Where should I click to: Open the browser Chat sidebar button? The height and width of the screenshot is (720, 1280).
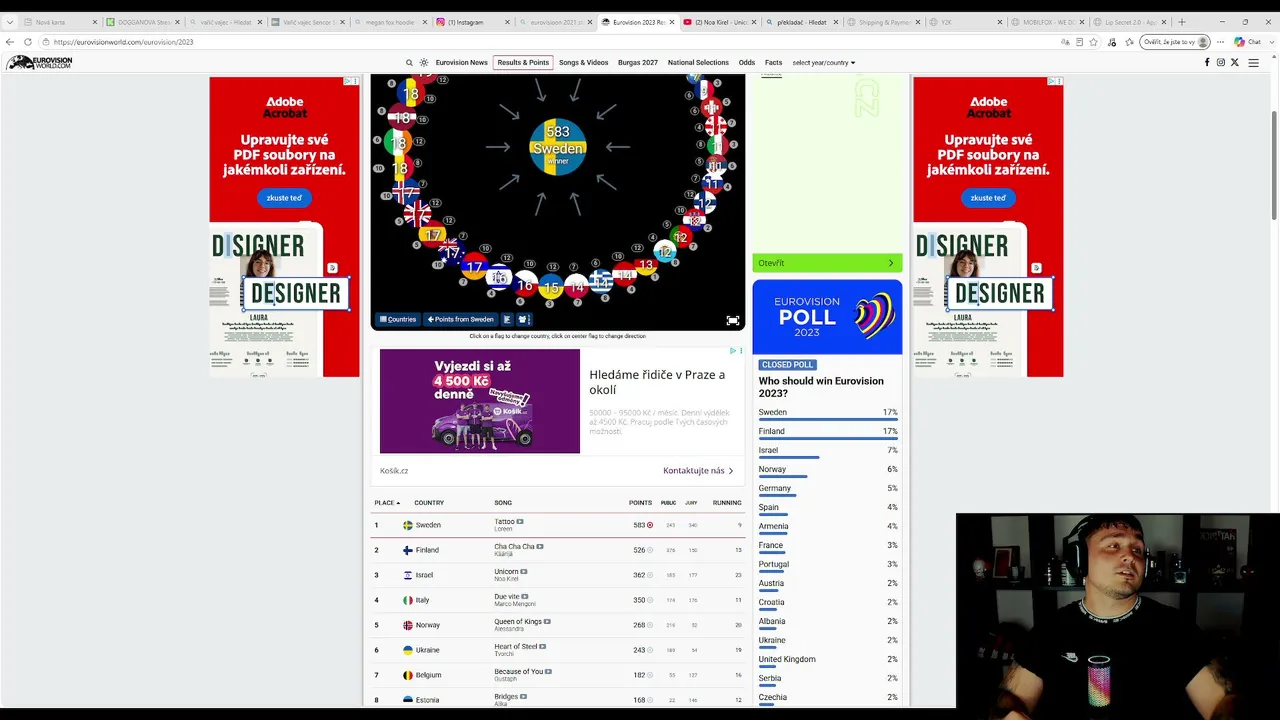(x=1248, y=42)
